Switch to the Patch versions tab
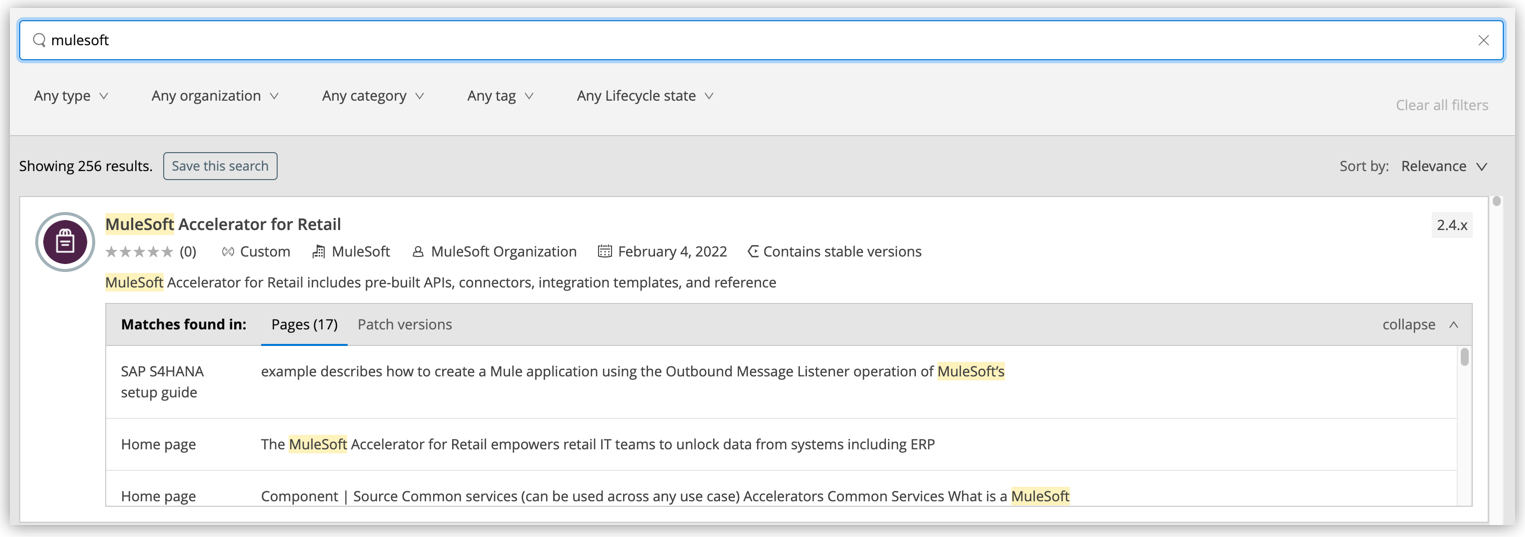This screenshot has height=537, width=1525. tap(405, 324)
